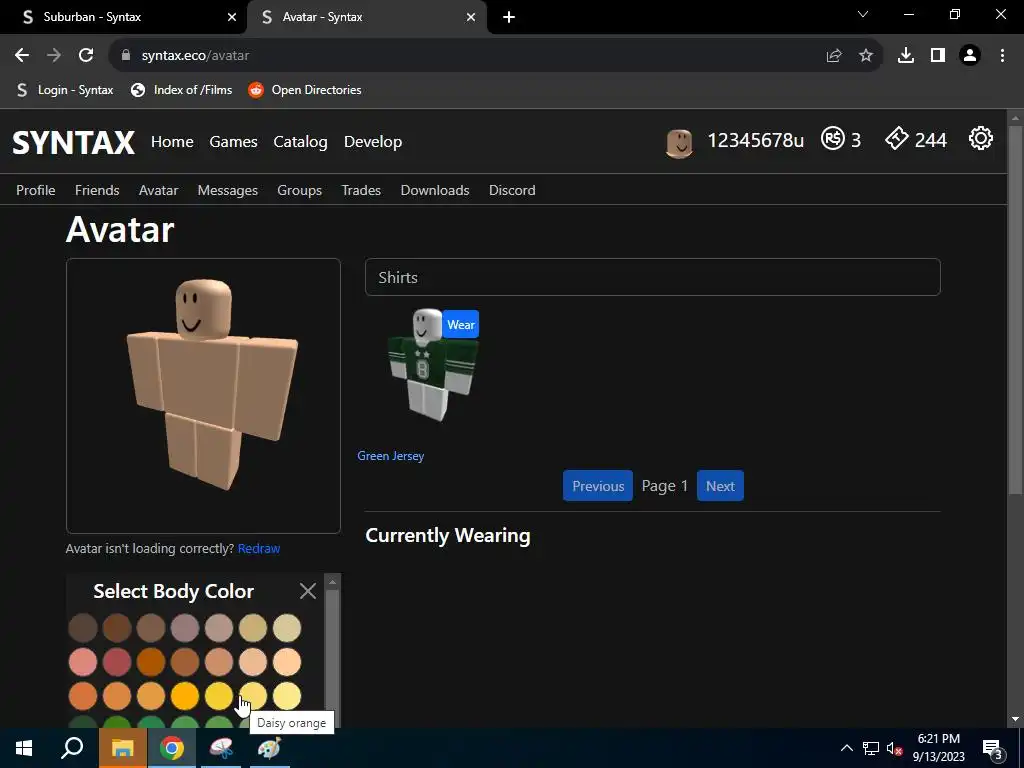This screenshot has height=768, width=1024.
Task: Open Chrome downloads icon
Action: click(906, 56)
